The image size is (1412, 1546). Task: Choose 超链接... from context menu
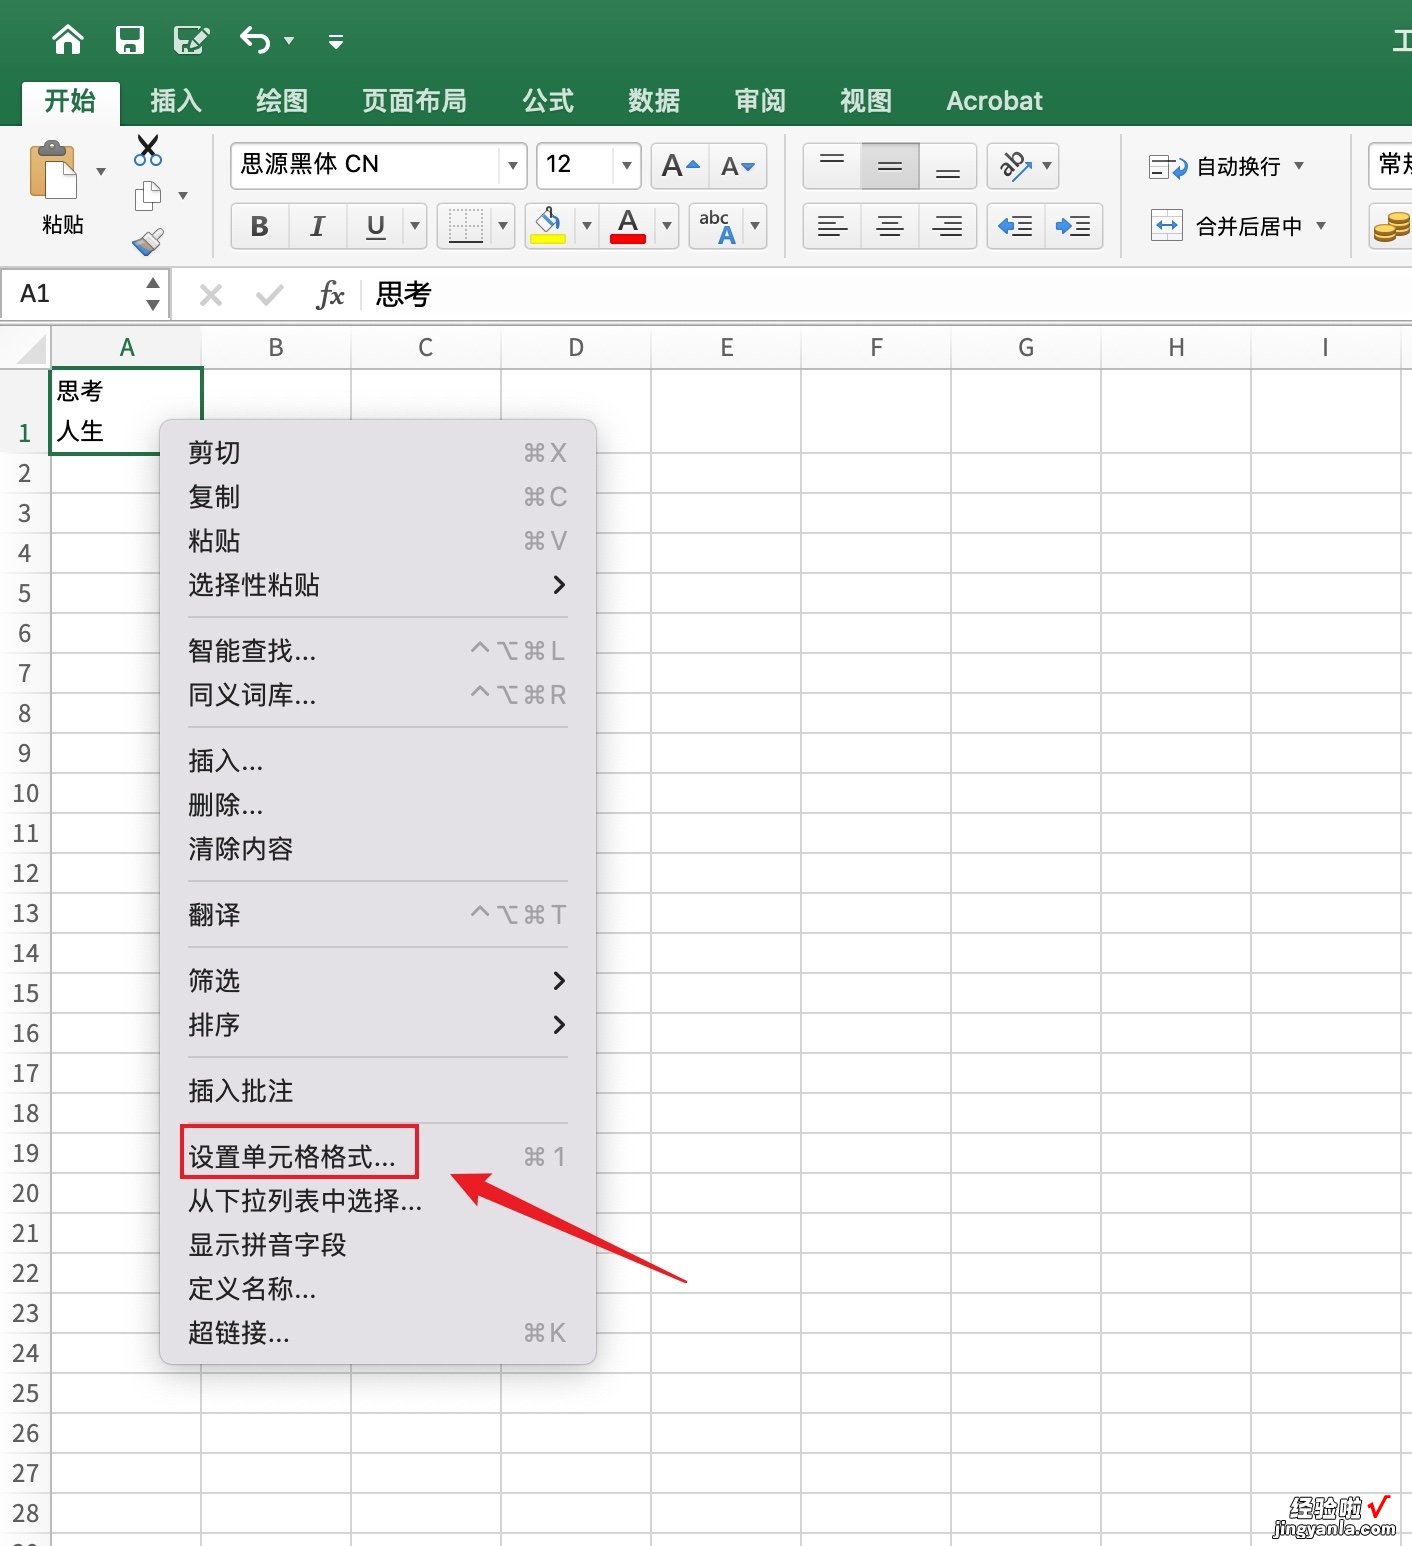click(378, 1333)
